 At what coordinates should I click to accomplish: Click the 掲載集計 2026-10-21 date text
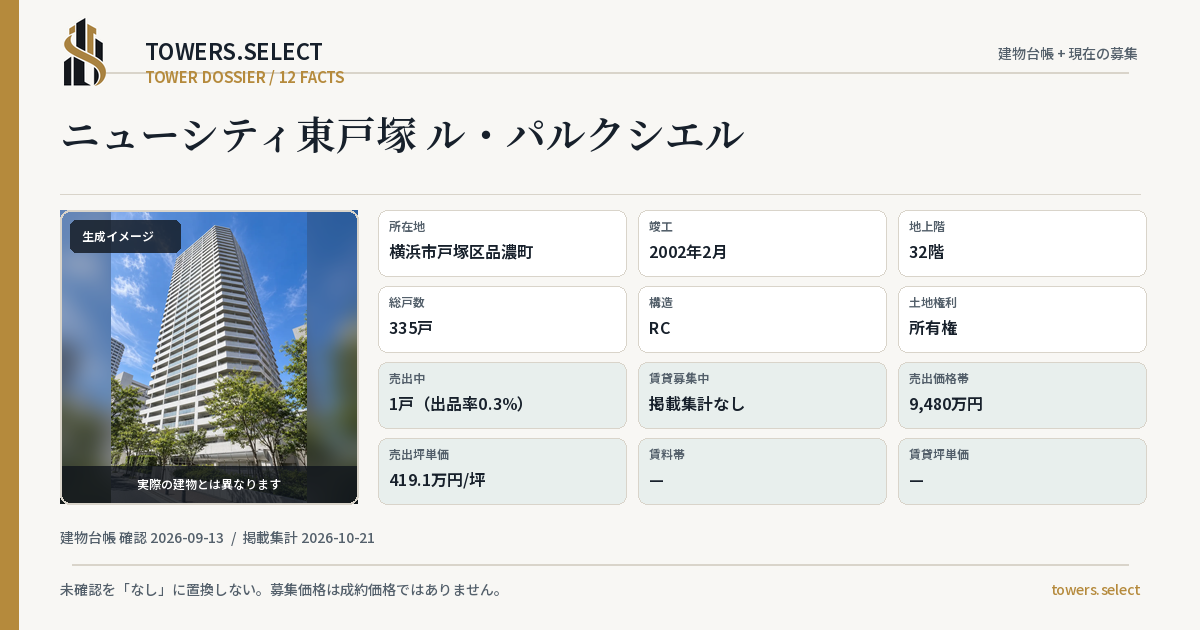[309, 538]
